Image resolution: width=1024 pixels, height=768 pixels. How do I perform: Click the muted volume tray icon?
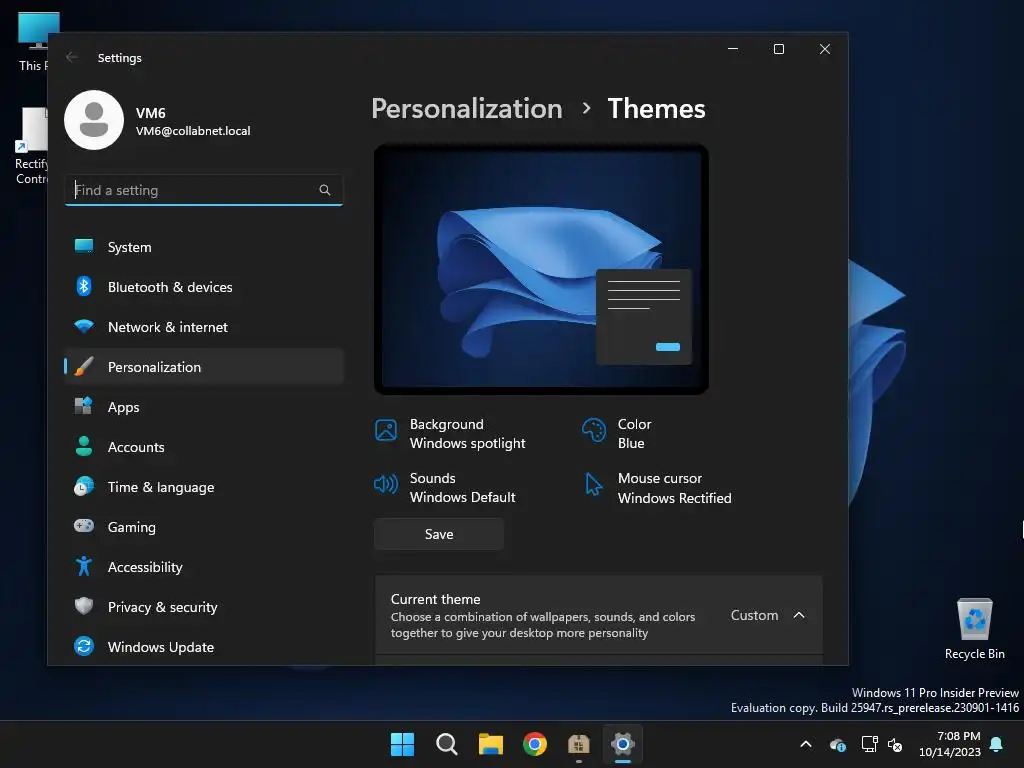(895, 744)
